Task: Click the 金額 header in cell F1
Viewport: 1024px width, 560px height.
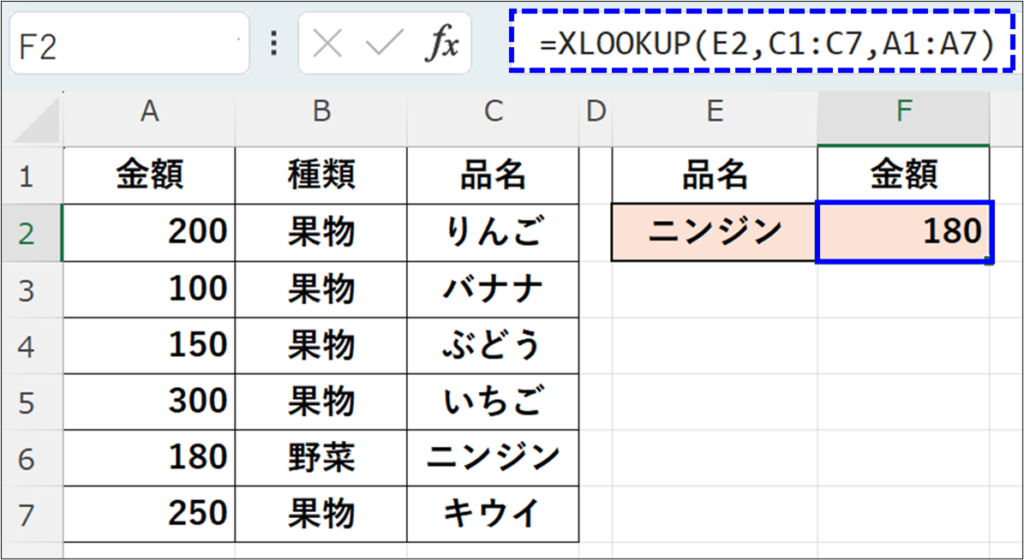Action: click(x=903, y=176)
